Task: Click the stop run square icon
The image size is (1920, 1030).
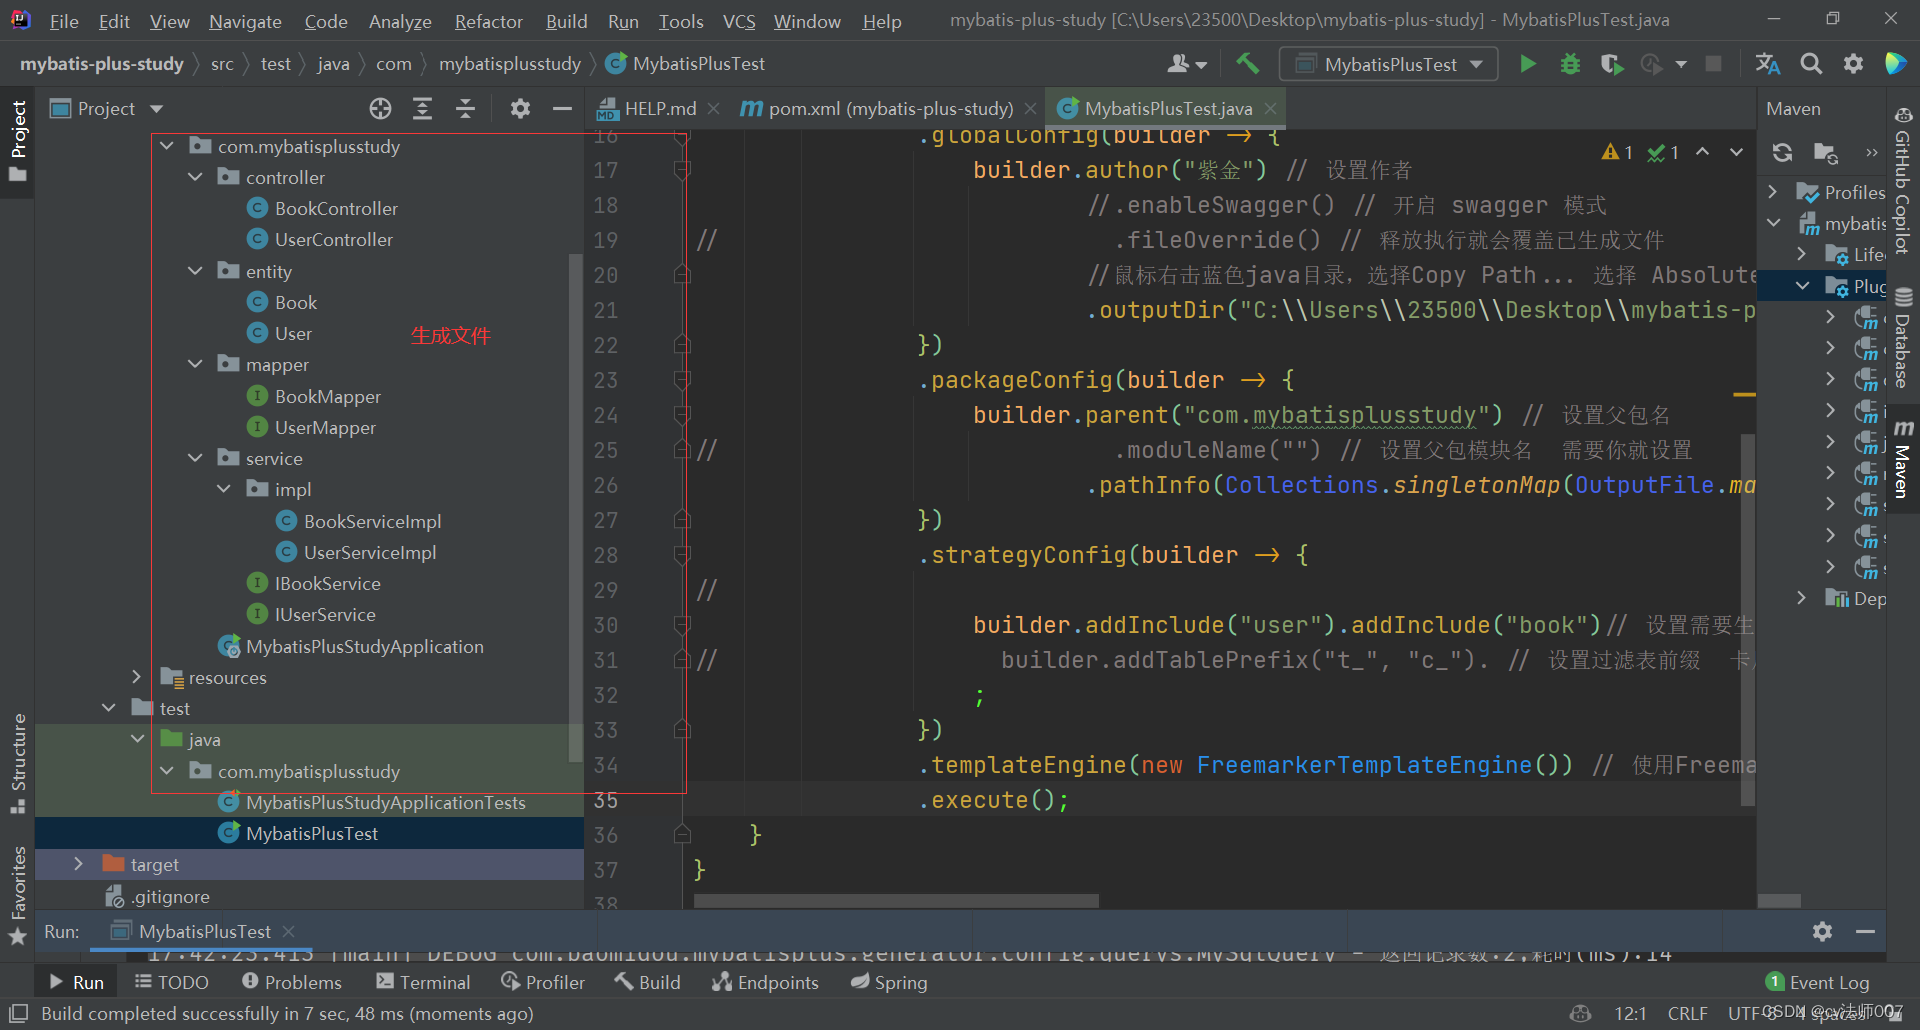Action: coord(1713,64)
